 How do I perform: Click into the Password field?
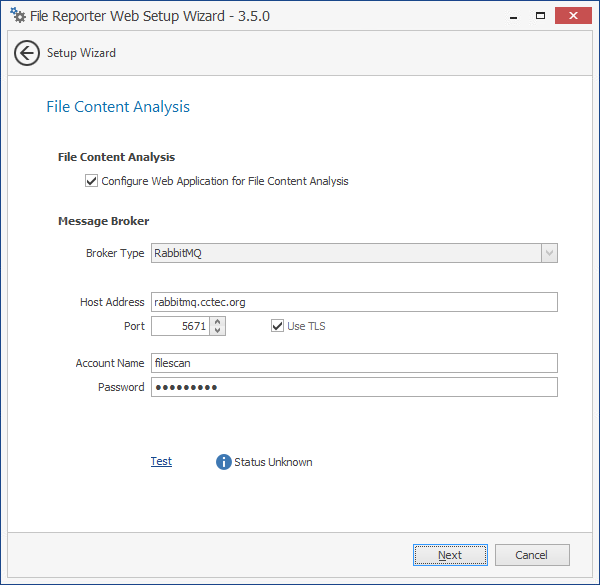pos(354,387)
